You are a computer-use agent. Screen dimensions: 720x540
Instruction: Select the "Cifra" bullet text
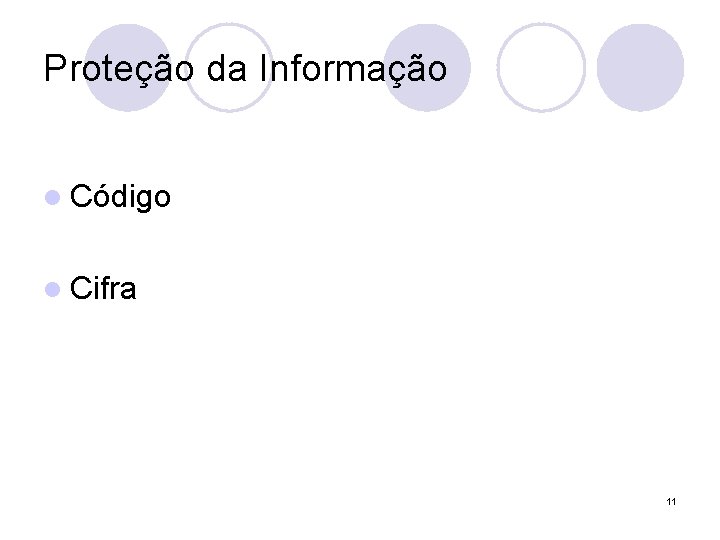[x=103, y=289]
